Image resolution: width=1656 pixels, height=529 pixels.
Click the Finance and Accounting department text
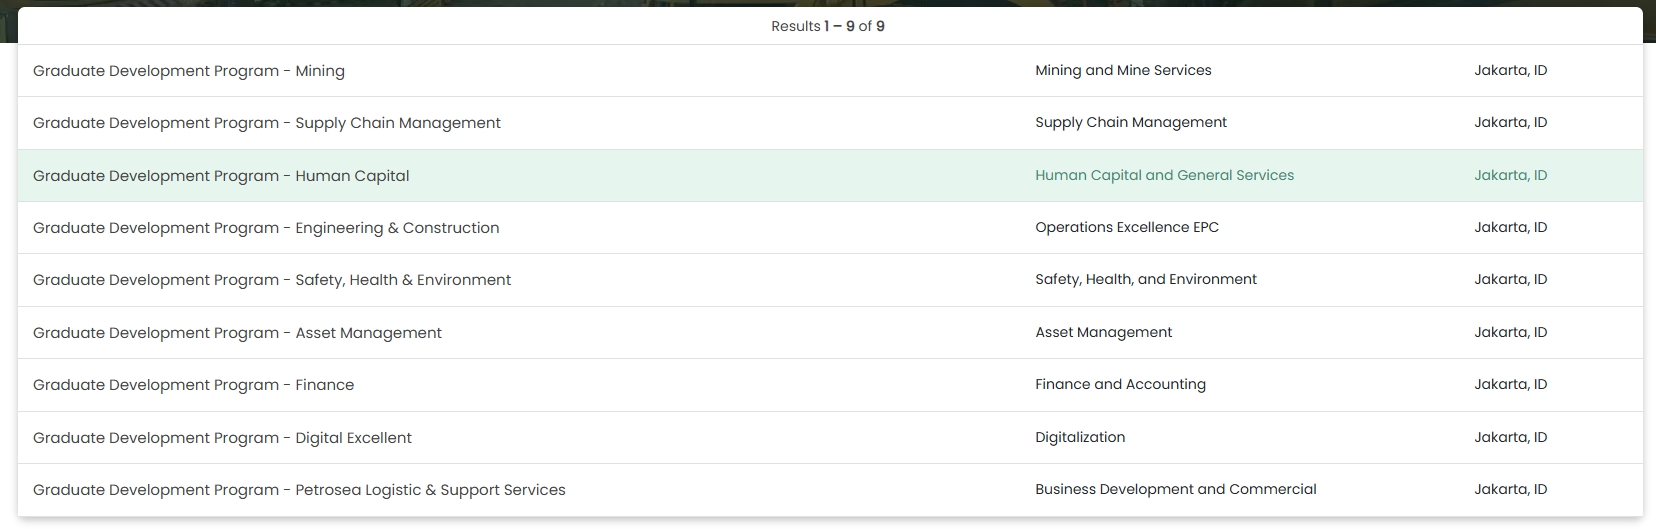click(1120, 384)
